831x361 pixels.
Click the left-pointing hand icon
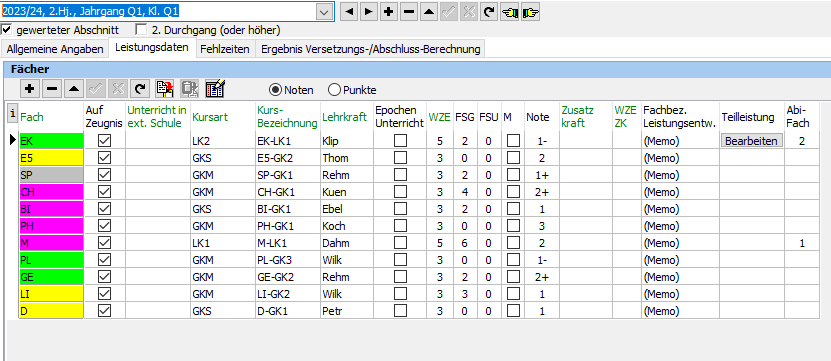tap(509, 12)
